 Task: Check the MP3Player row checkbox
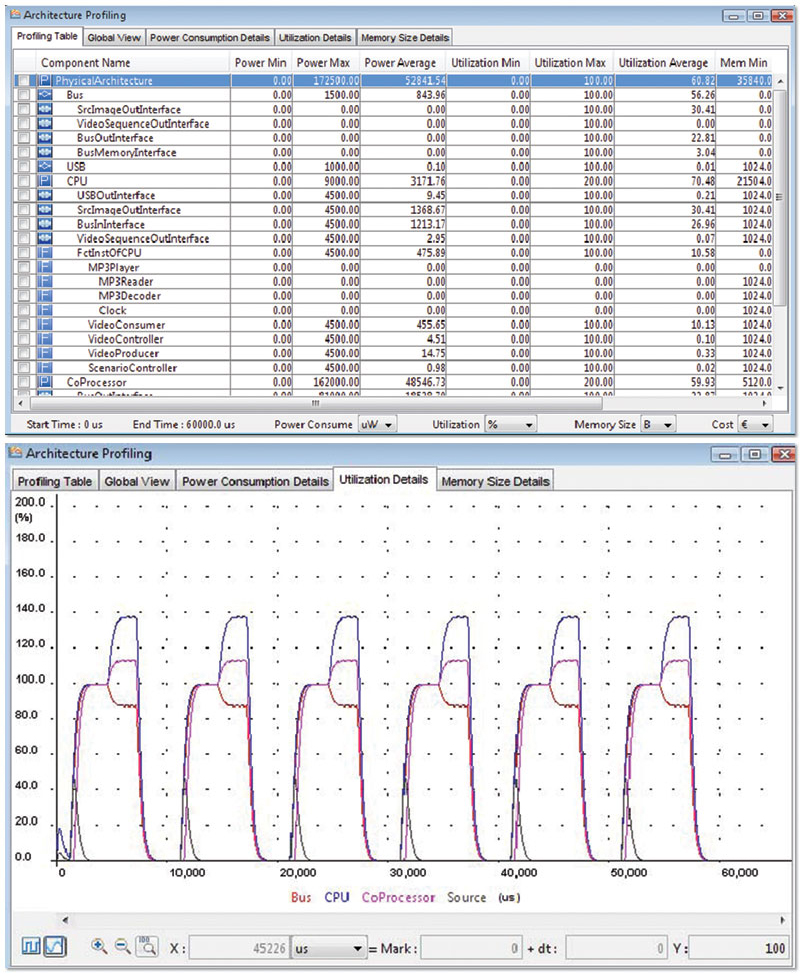tap(23, 267)
